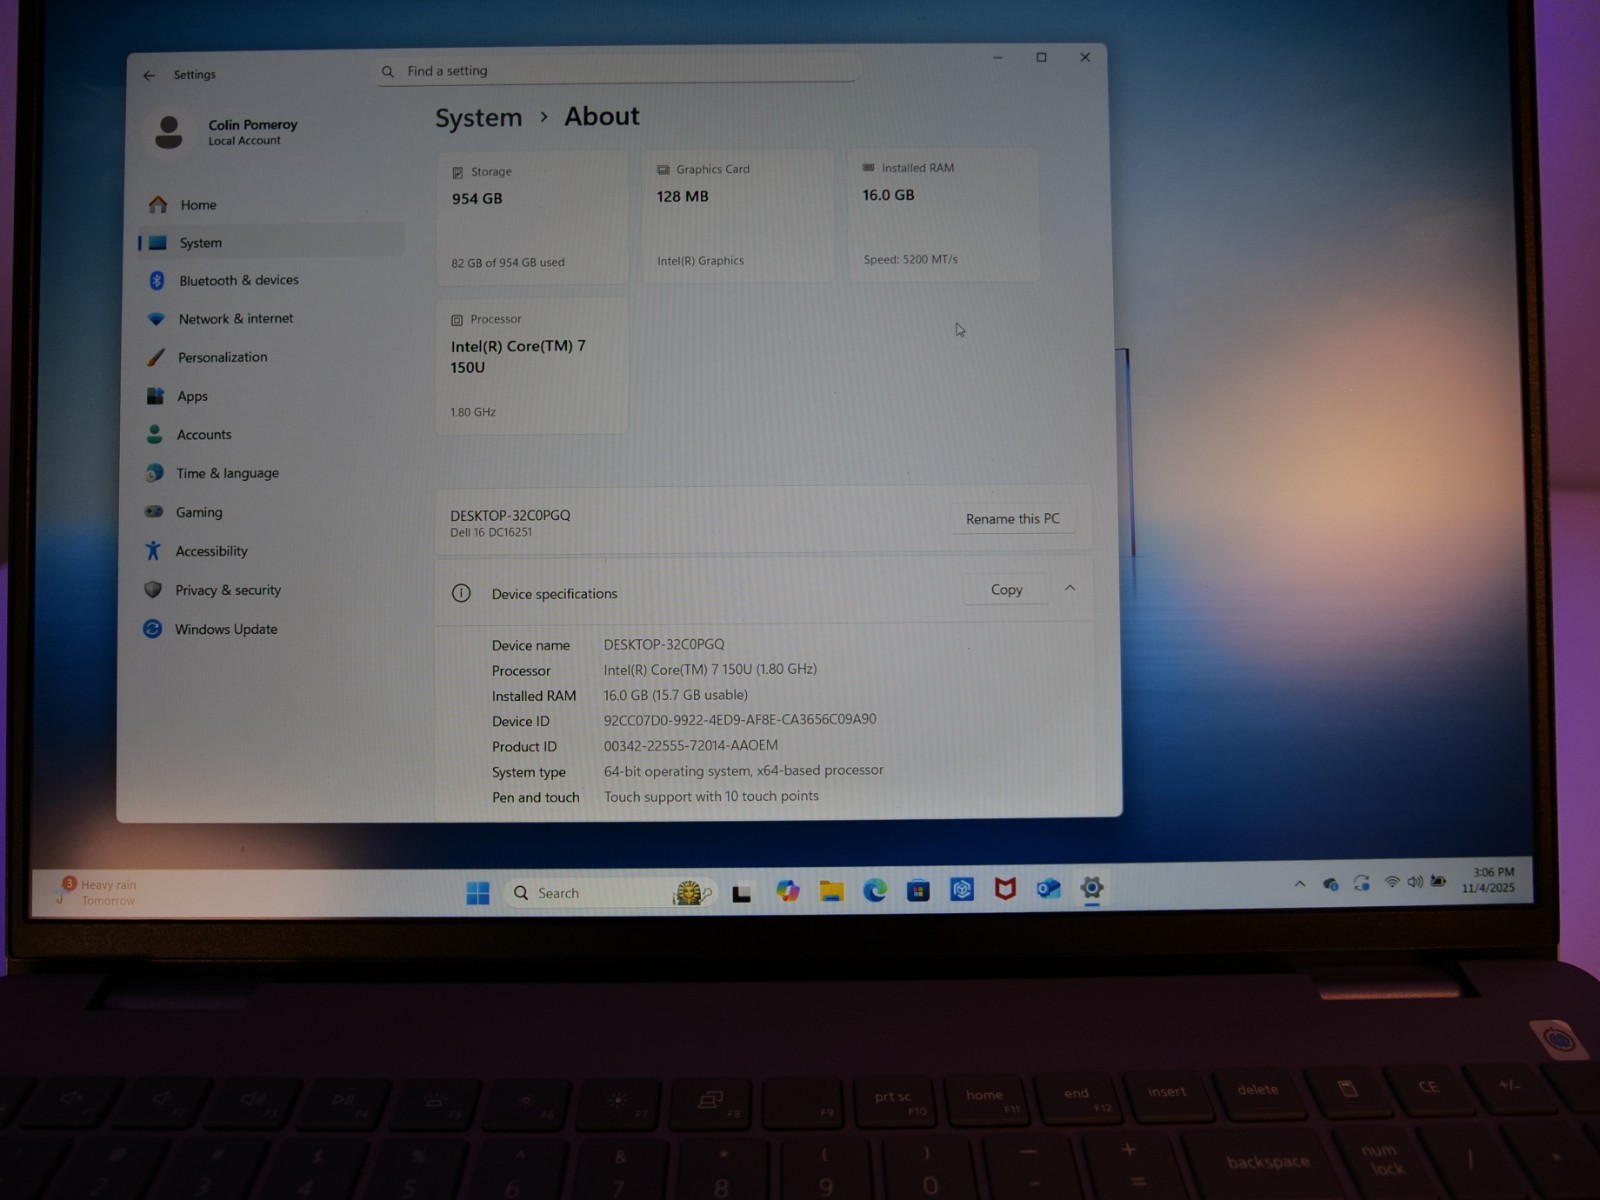Click the Installed RAM 16.0 GB (15.7 GB usable) text
The width and height of the screenshot is (1600, 1200).
pos(676,695)
